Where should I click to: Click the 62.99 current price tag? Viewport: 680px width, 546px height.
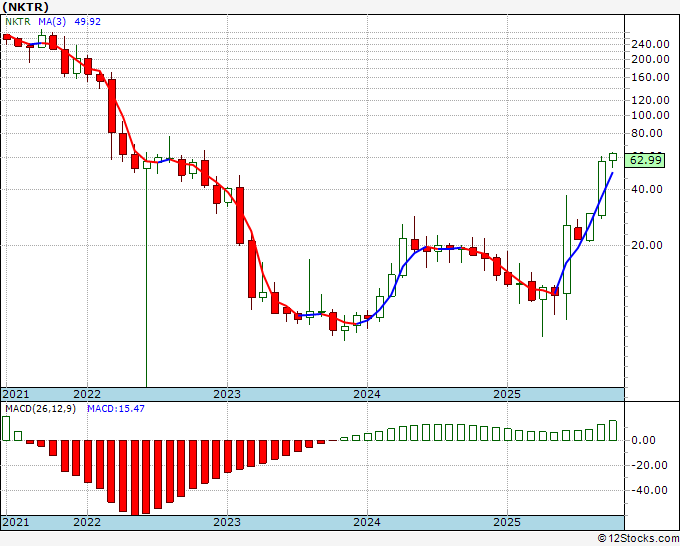tap(645, 160)
